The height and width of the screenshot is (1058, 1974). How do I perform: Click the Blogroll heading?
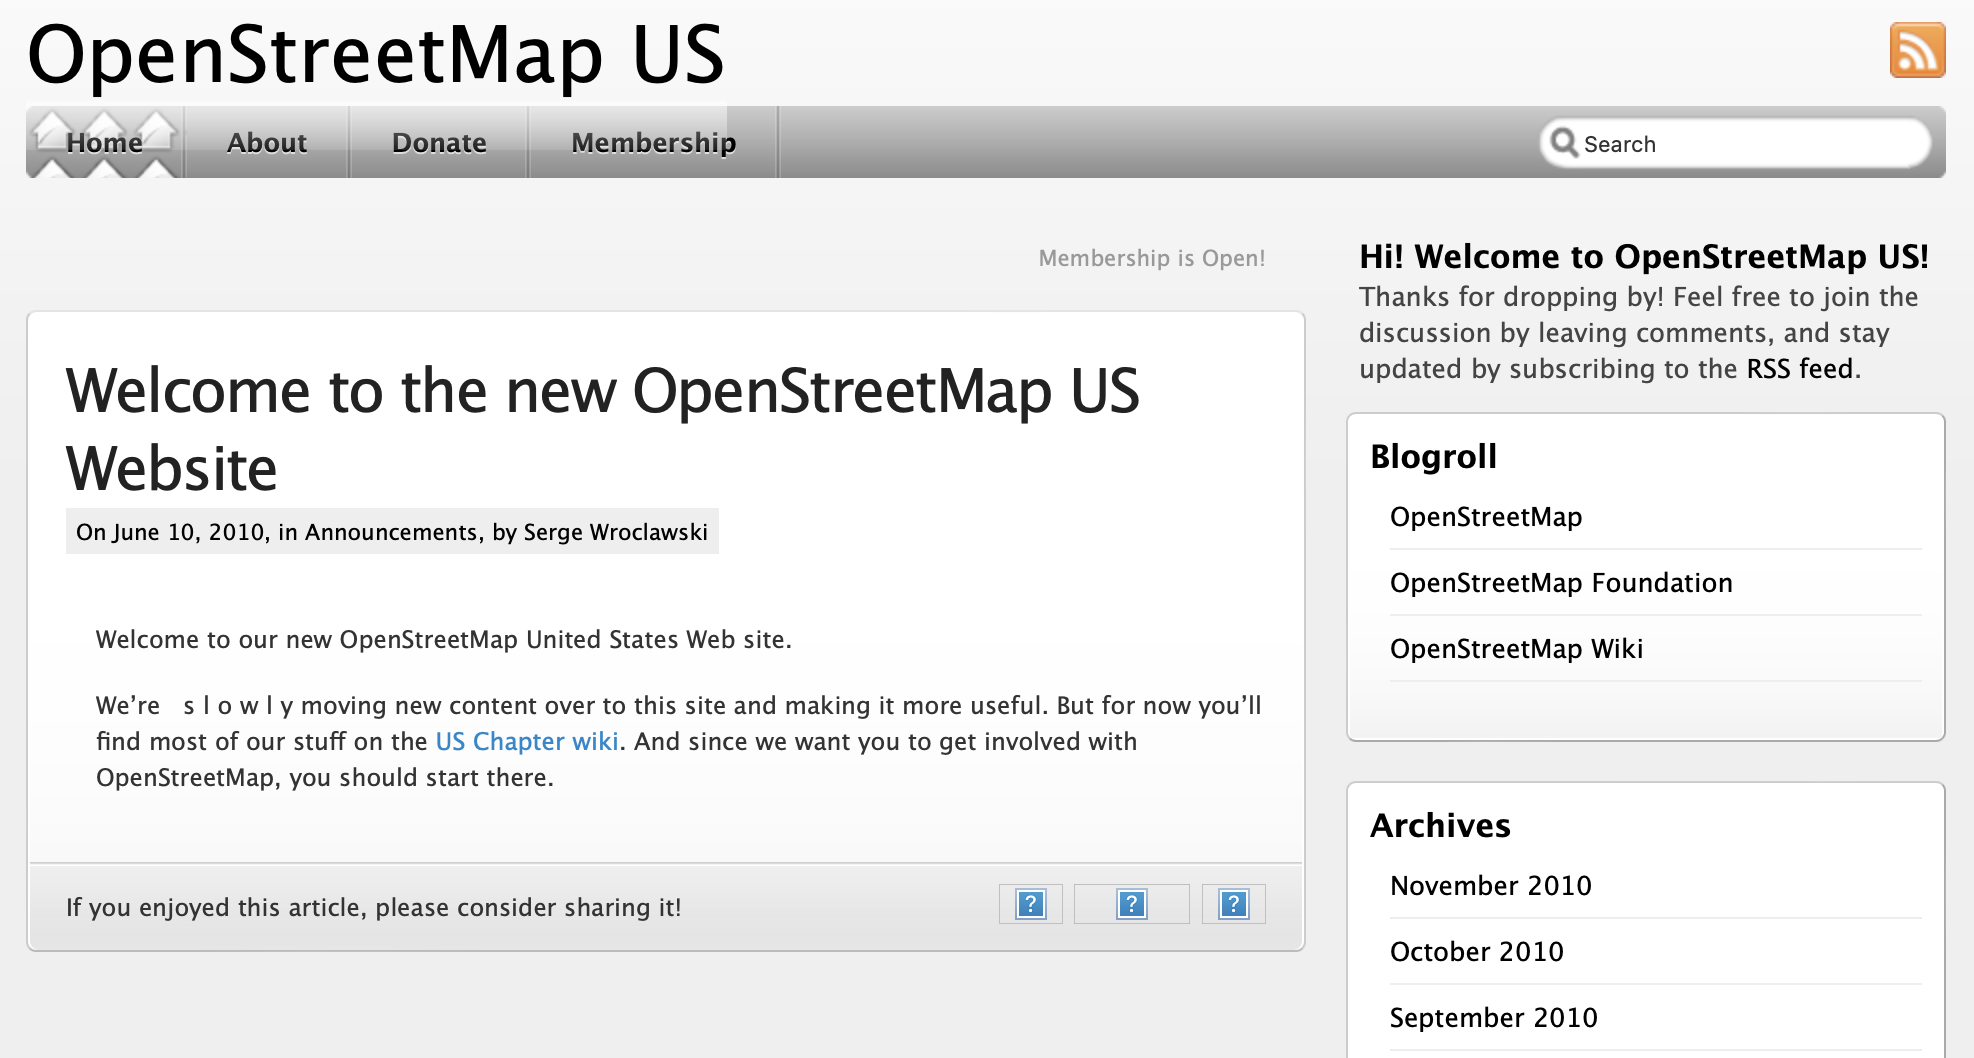(1433, 456)
